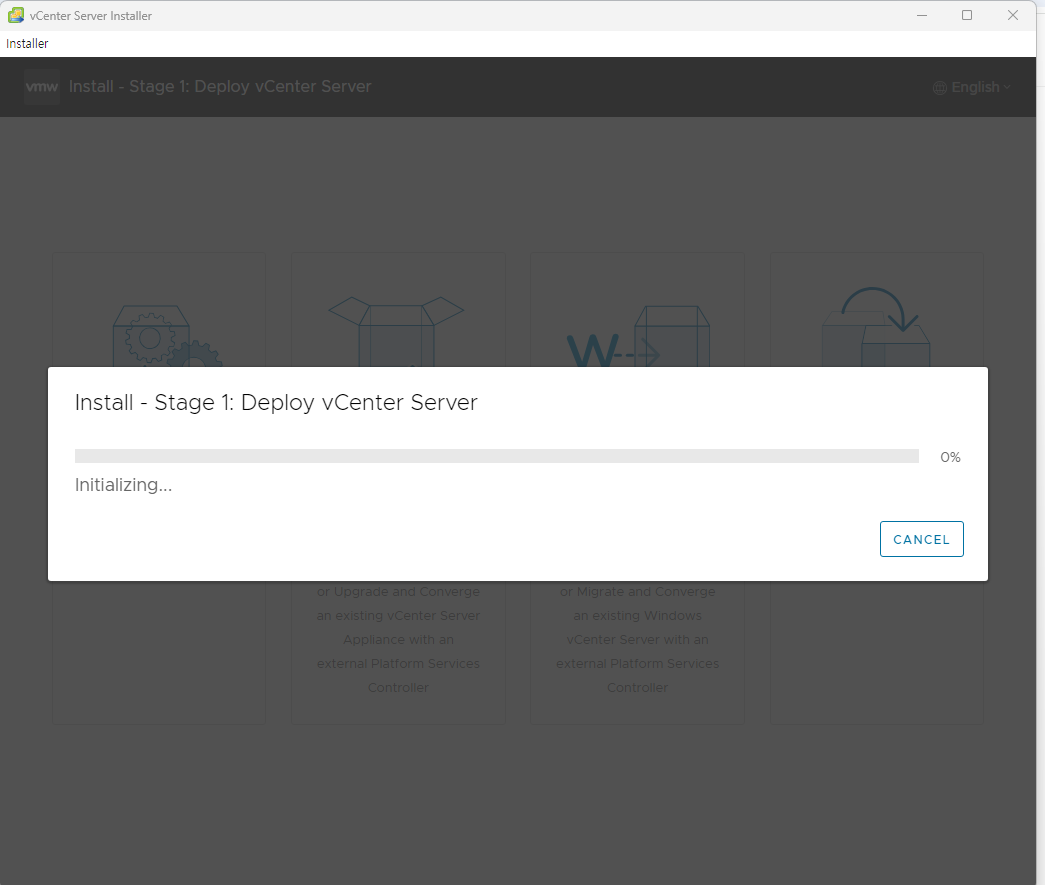Screen dimensions: 1045x885
Task: Click the 0% progress value
Action: tap(950, 457)
